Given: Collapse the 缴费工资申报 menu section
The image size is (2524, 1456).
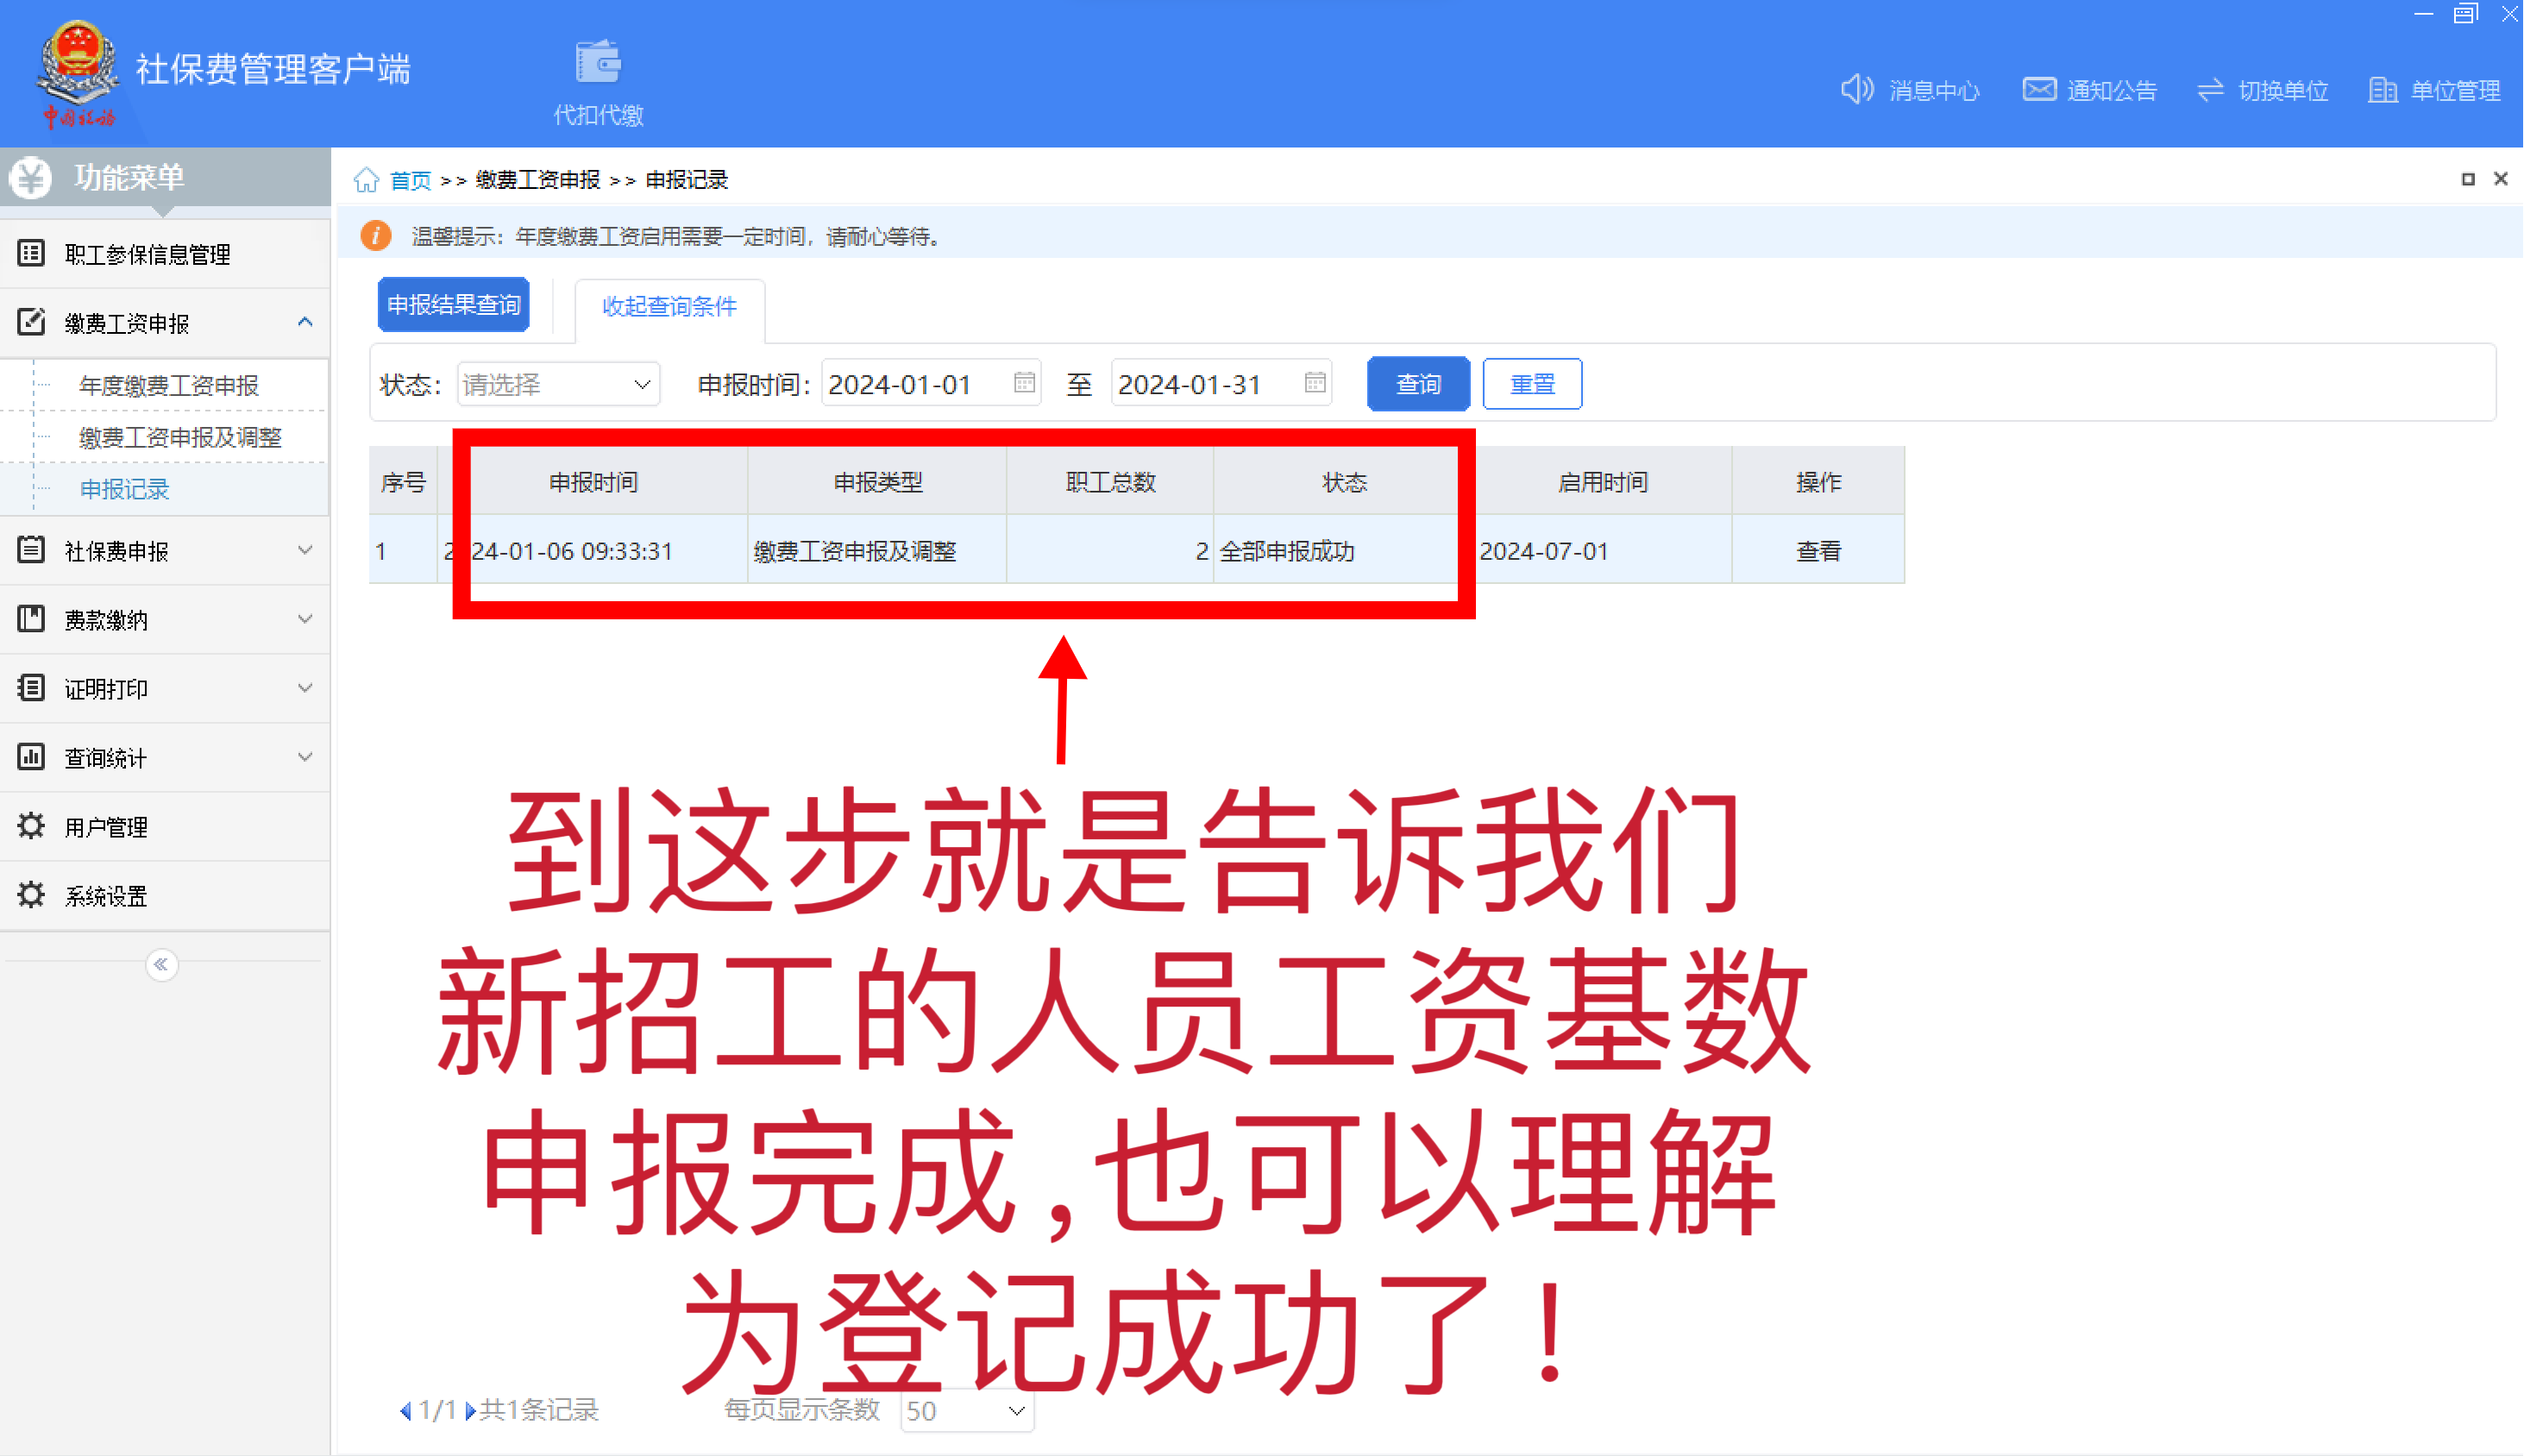Looking at the screenshot, I should tap(305, 322).
